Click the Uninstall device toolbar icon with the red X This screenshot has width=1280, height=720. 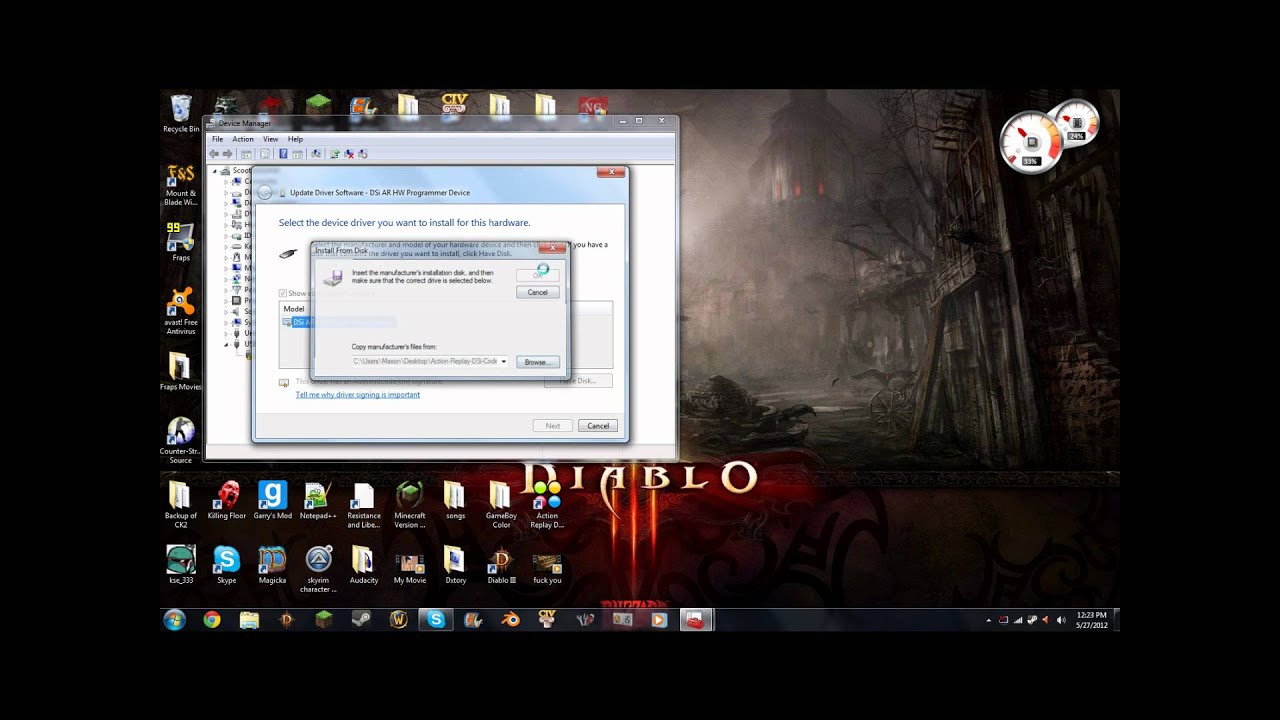349,154
